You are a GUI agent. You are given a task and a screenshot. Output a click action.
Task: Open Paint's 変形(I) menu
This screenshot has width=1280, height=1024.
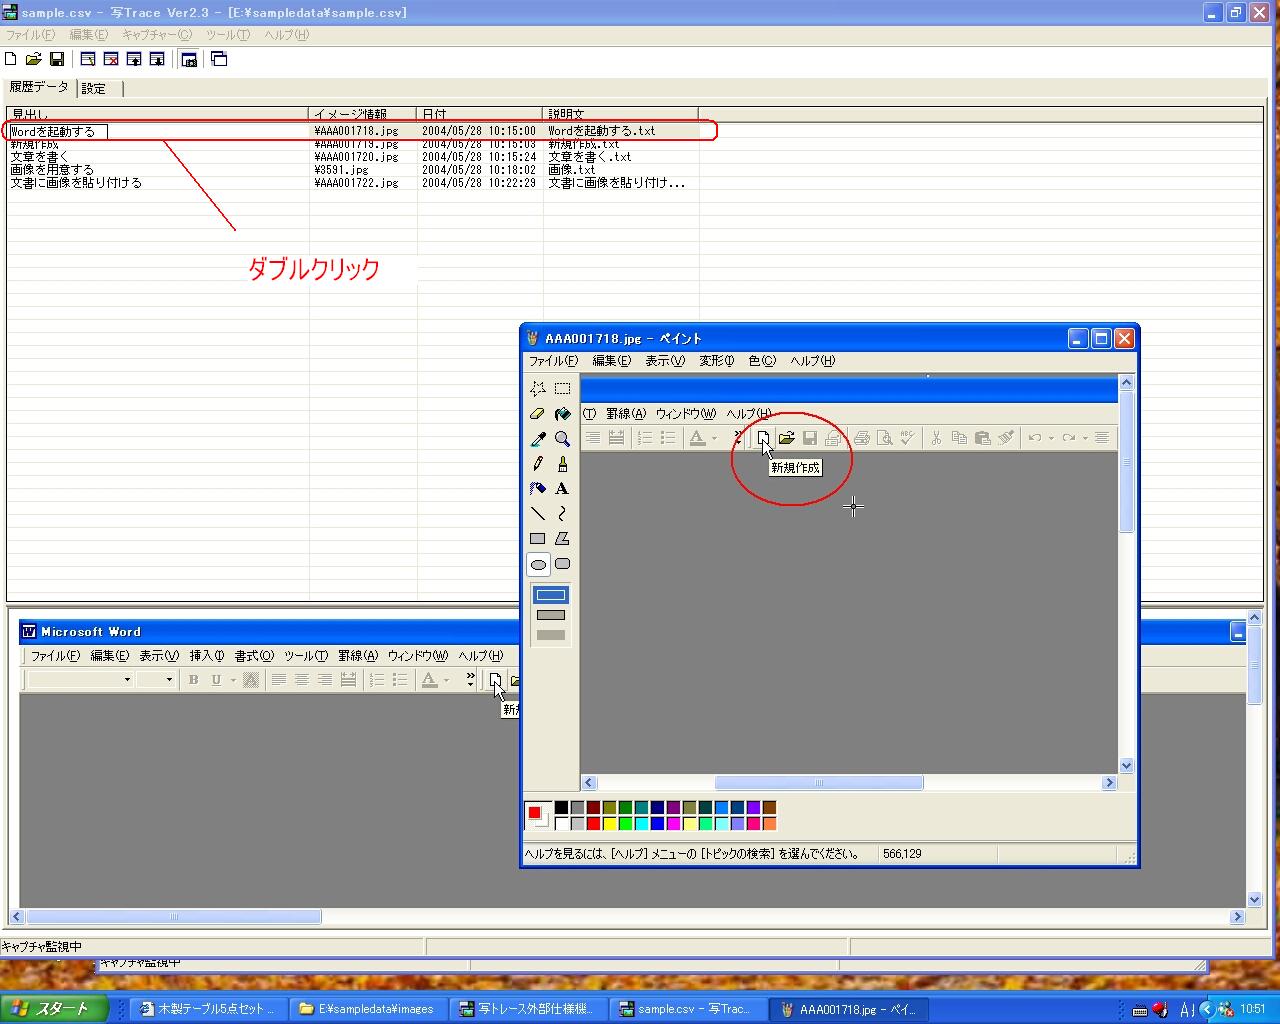717,361
